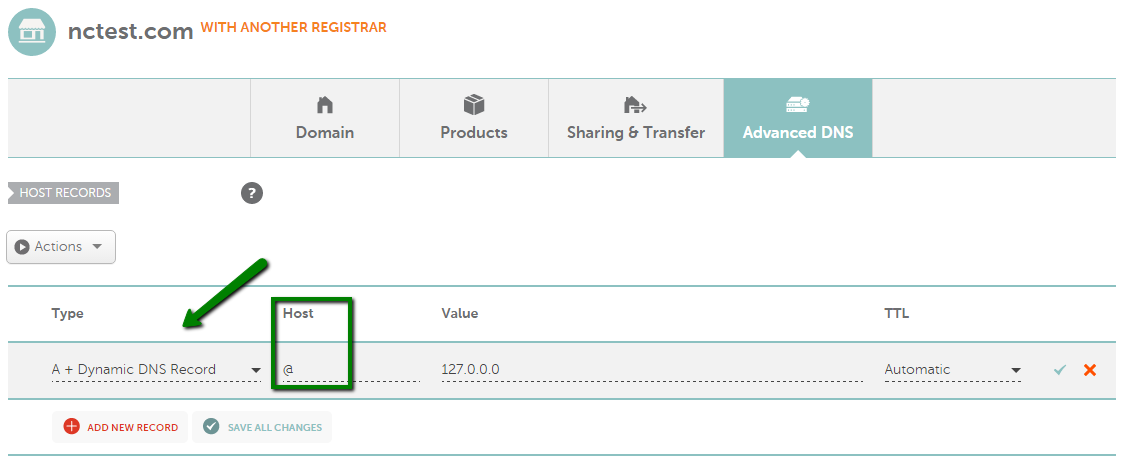This screenshot has height=465, width=1123.
Task: Click the house icon above Domain
Action: click(x=324, y=105)
